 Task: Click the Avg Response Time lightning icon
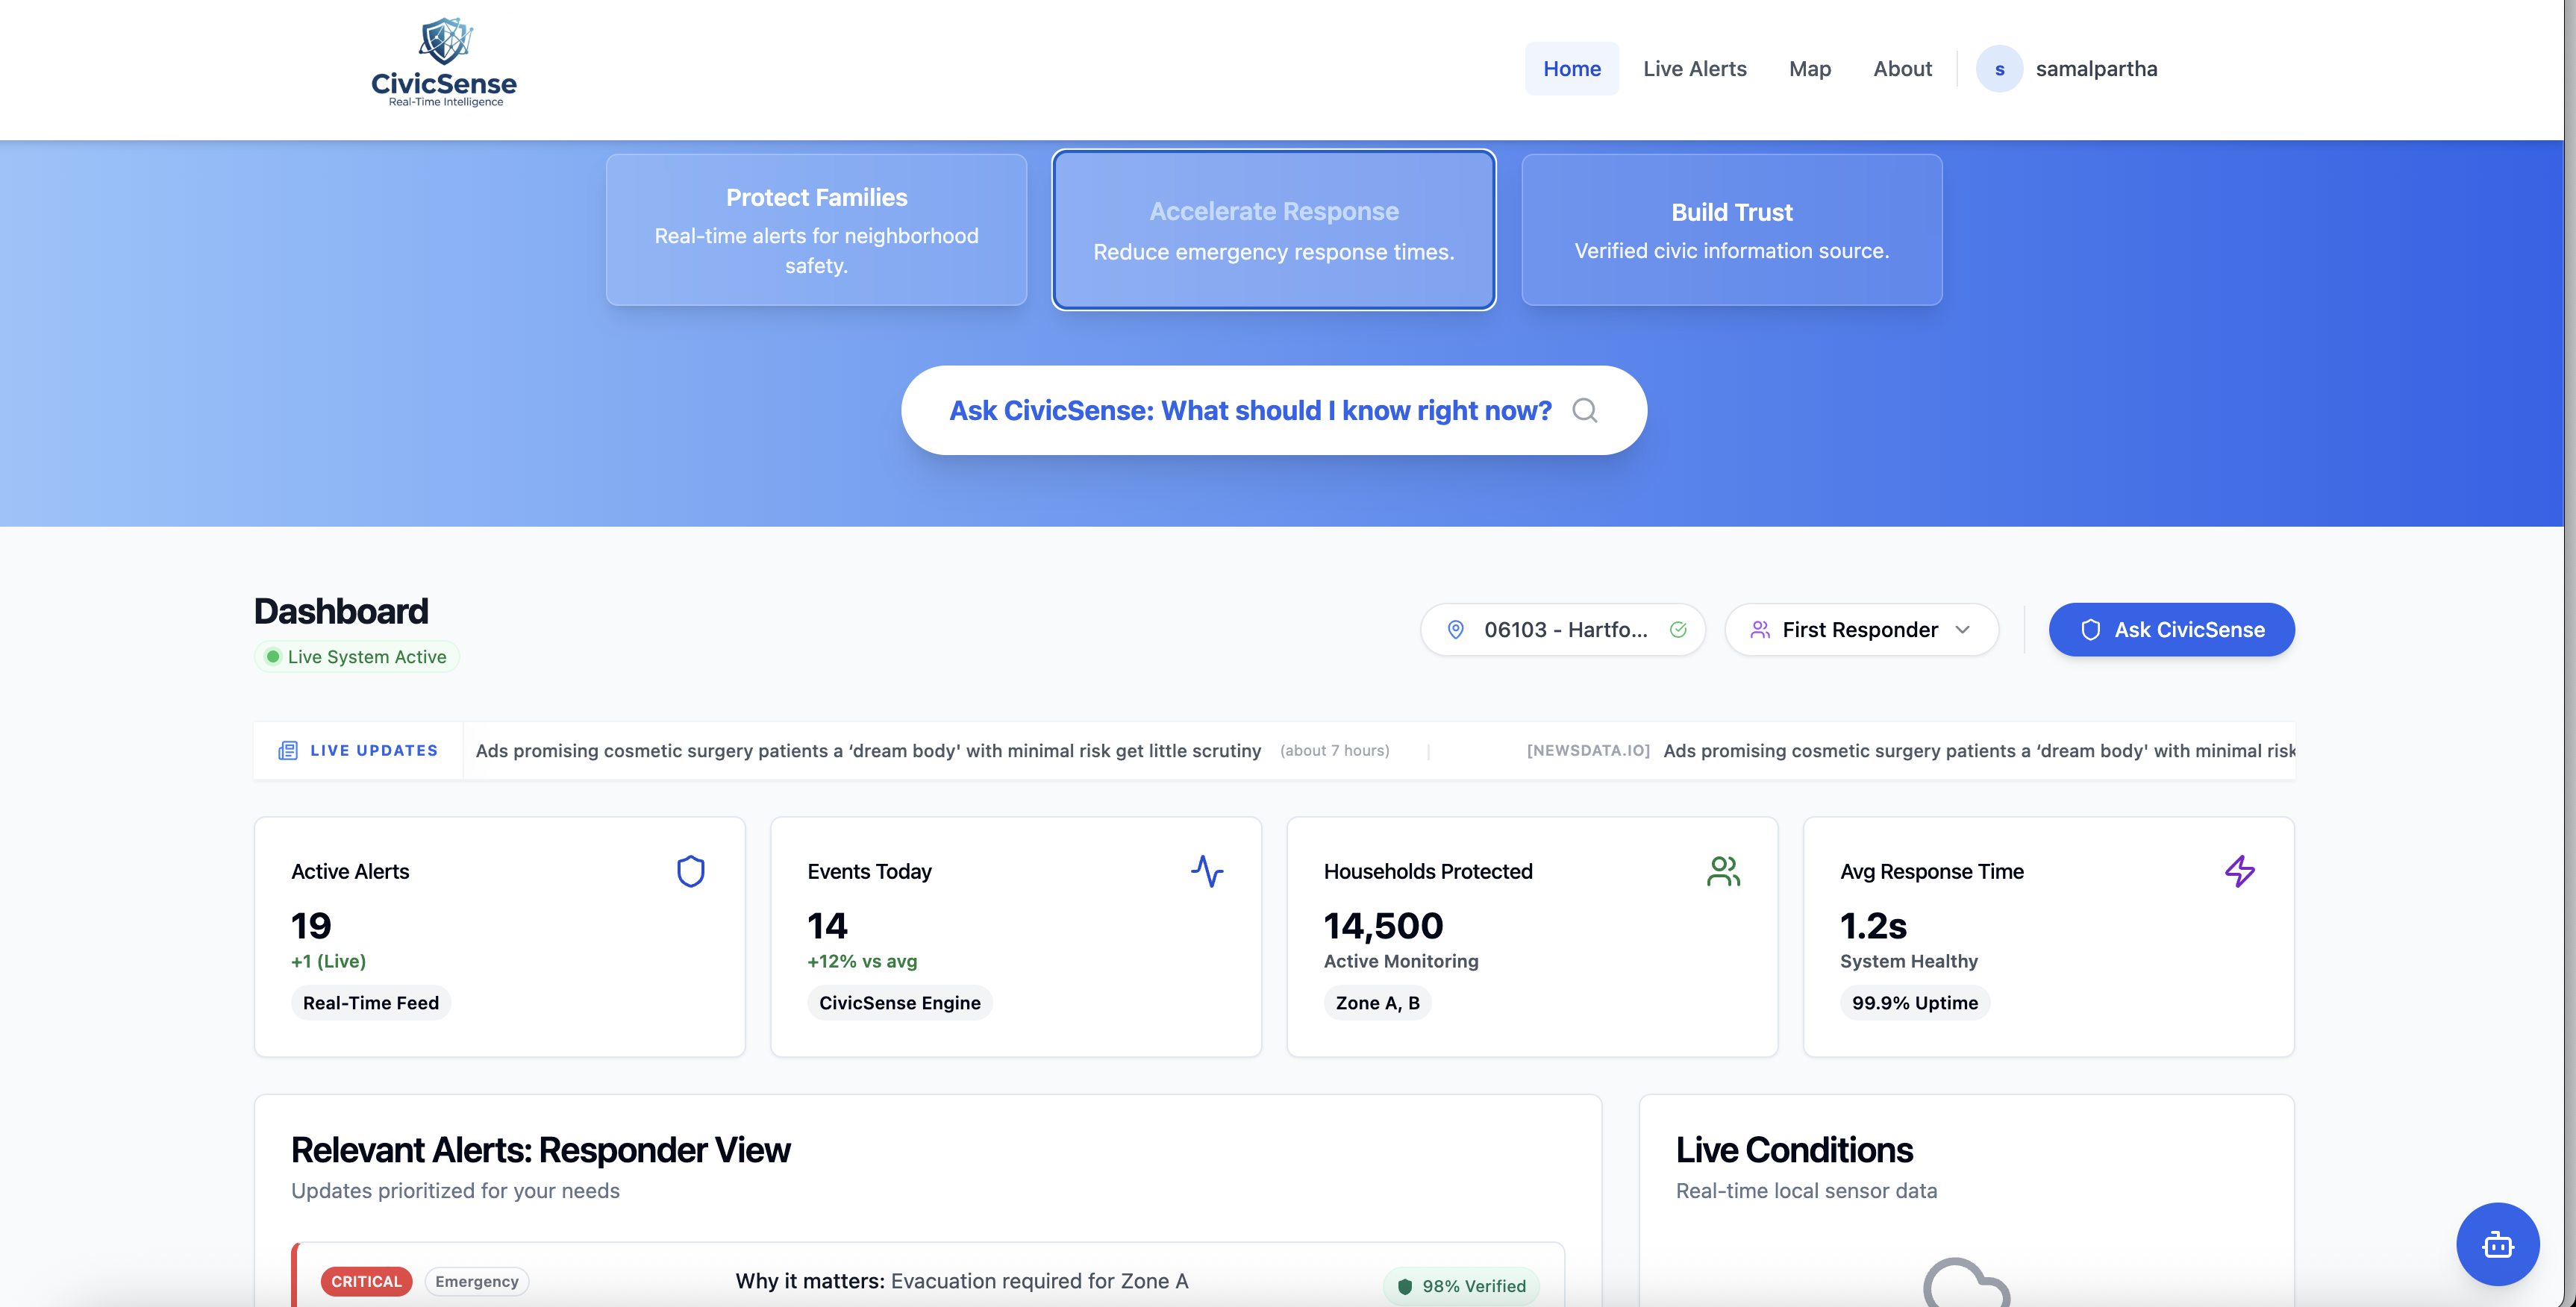[2239, 871]
